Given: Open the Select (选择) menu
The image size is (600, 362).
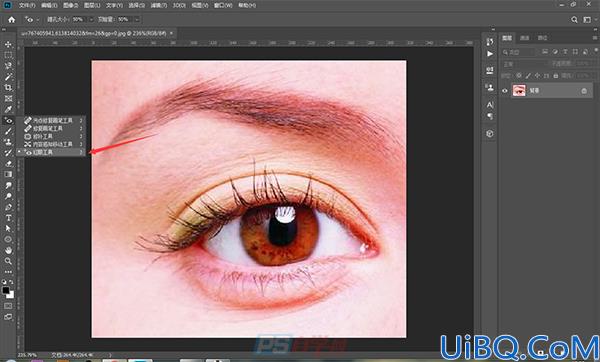Looking at the screenshot, I should tap(137, 5).
